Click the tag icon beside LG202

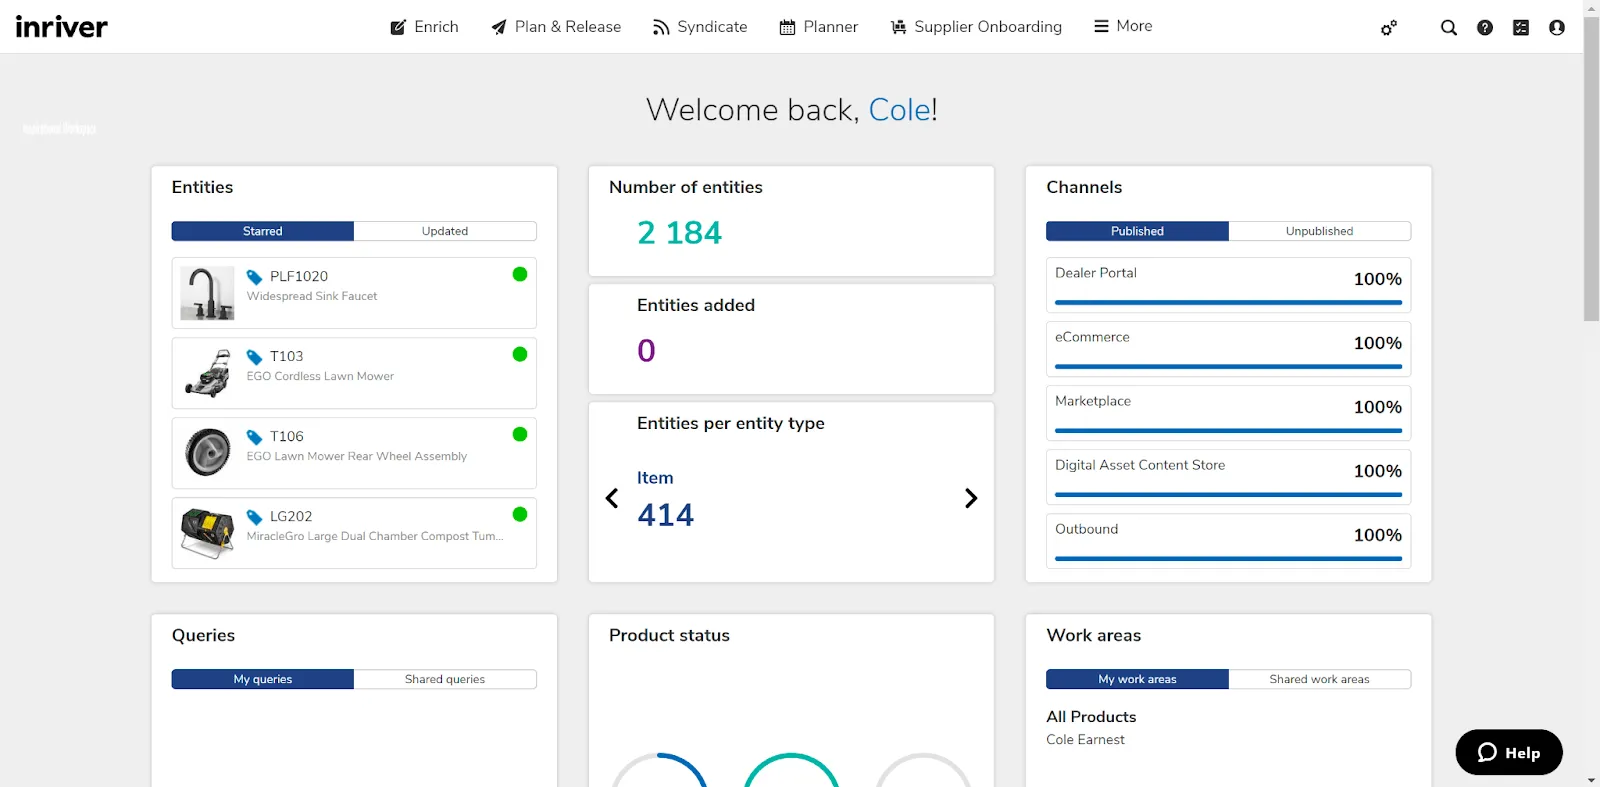click(255, 517)
